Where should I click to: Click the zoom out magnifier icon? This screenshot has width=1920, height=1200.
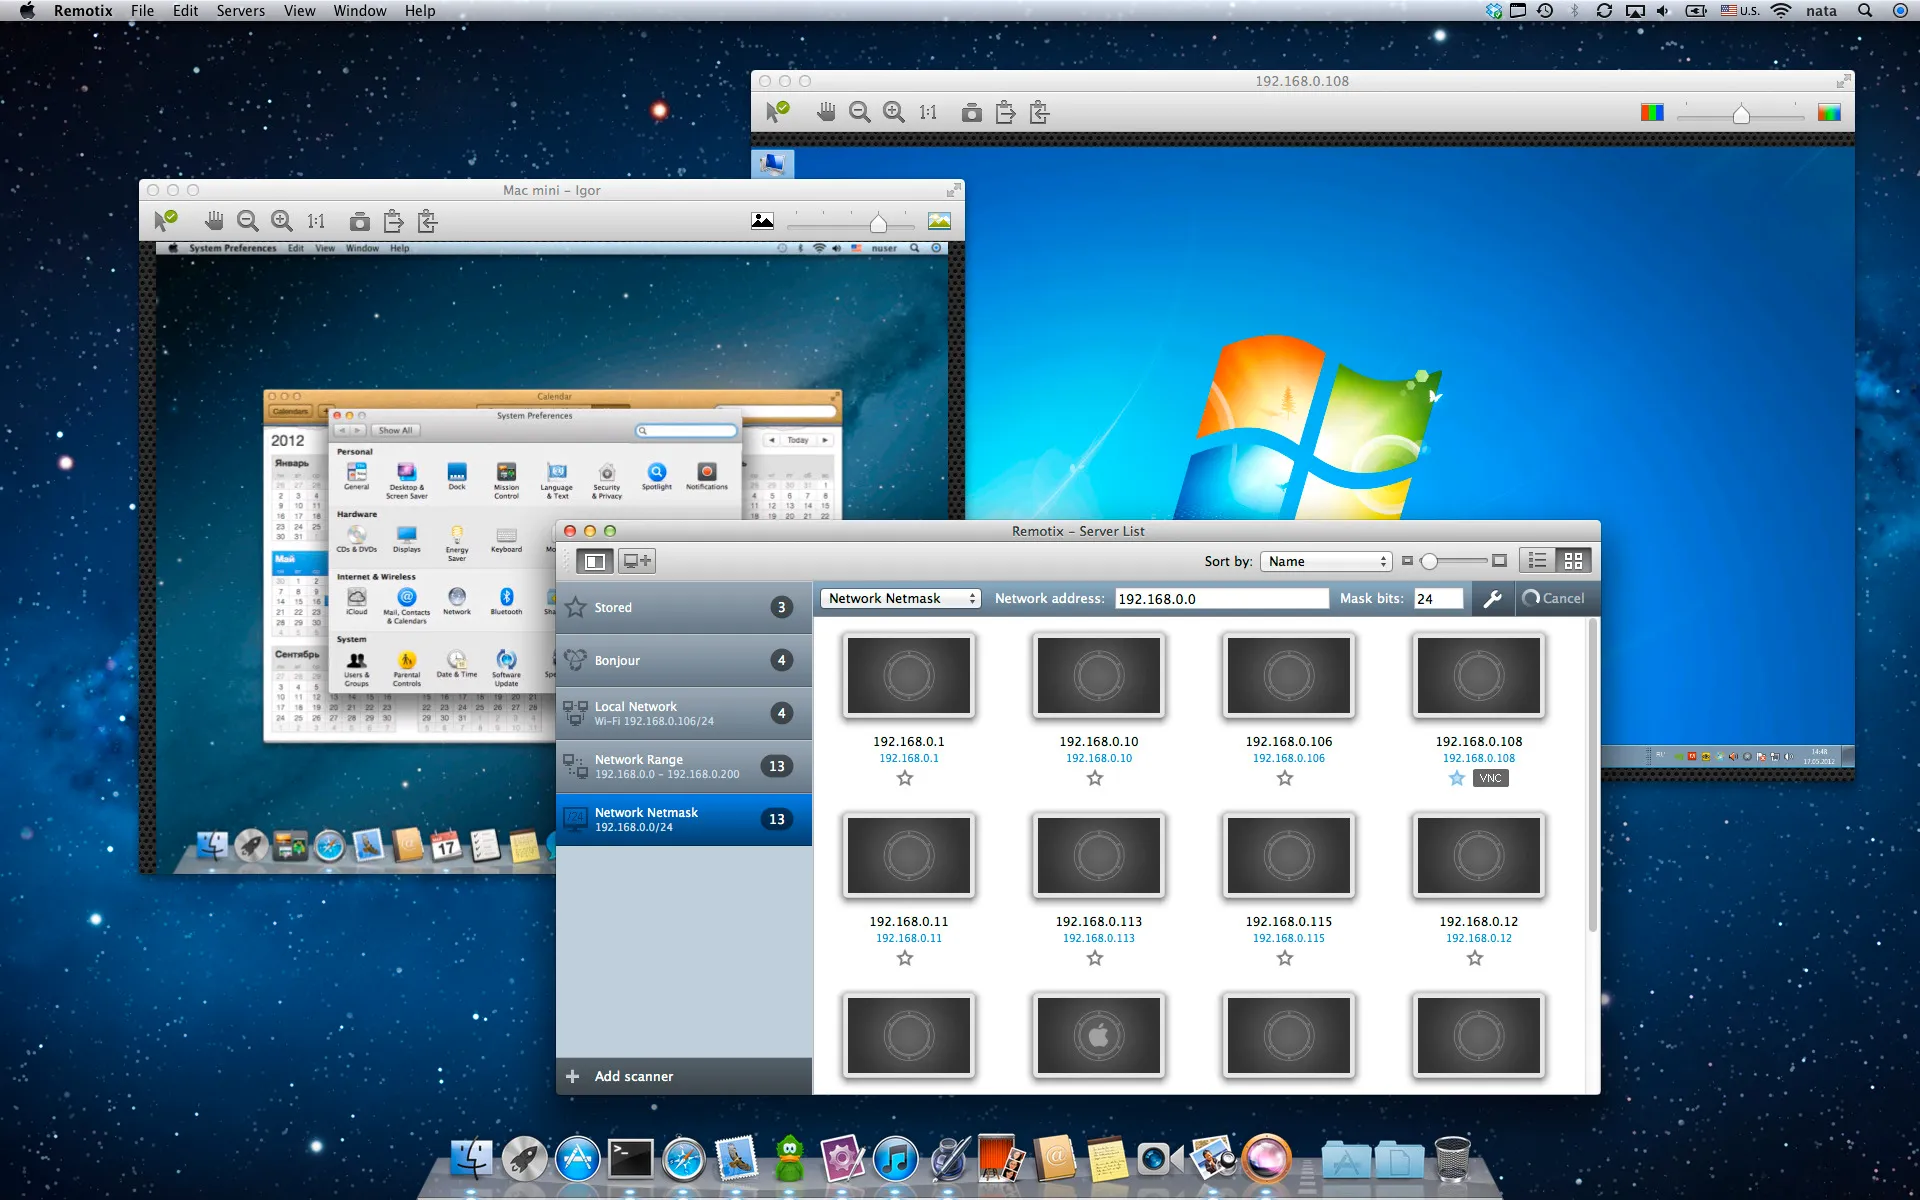(859, 112)
